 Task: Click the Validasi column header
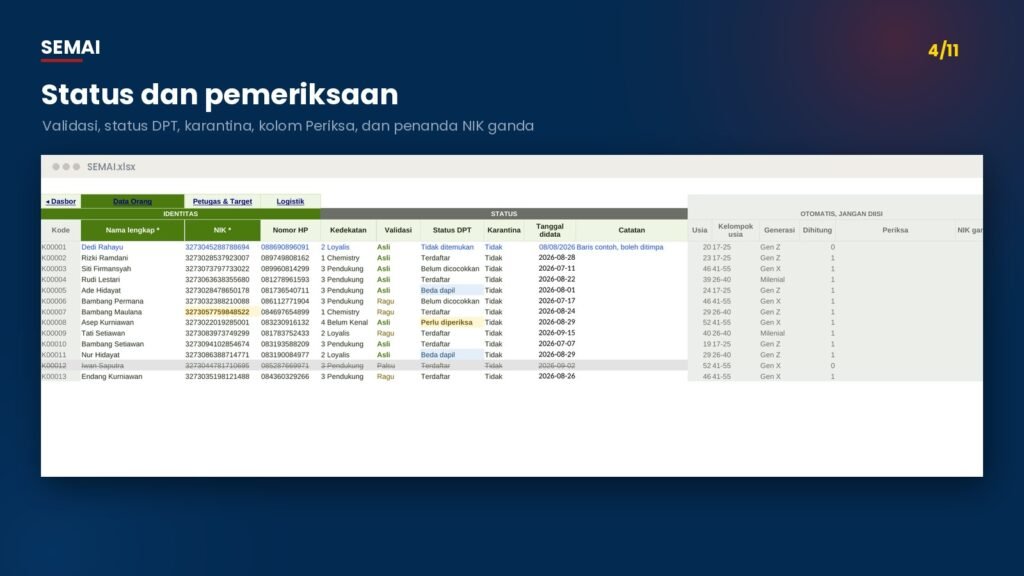click(x=398, y=230)
